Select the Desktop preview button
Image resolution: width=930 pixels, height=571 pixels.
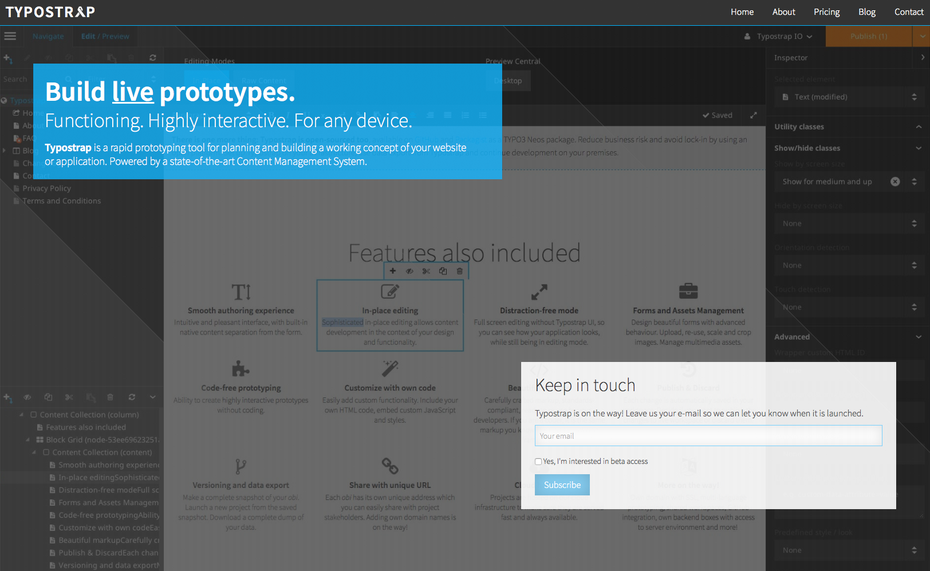click(x=509, y=81)
